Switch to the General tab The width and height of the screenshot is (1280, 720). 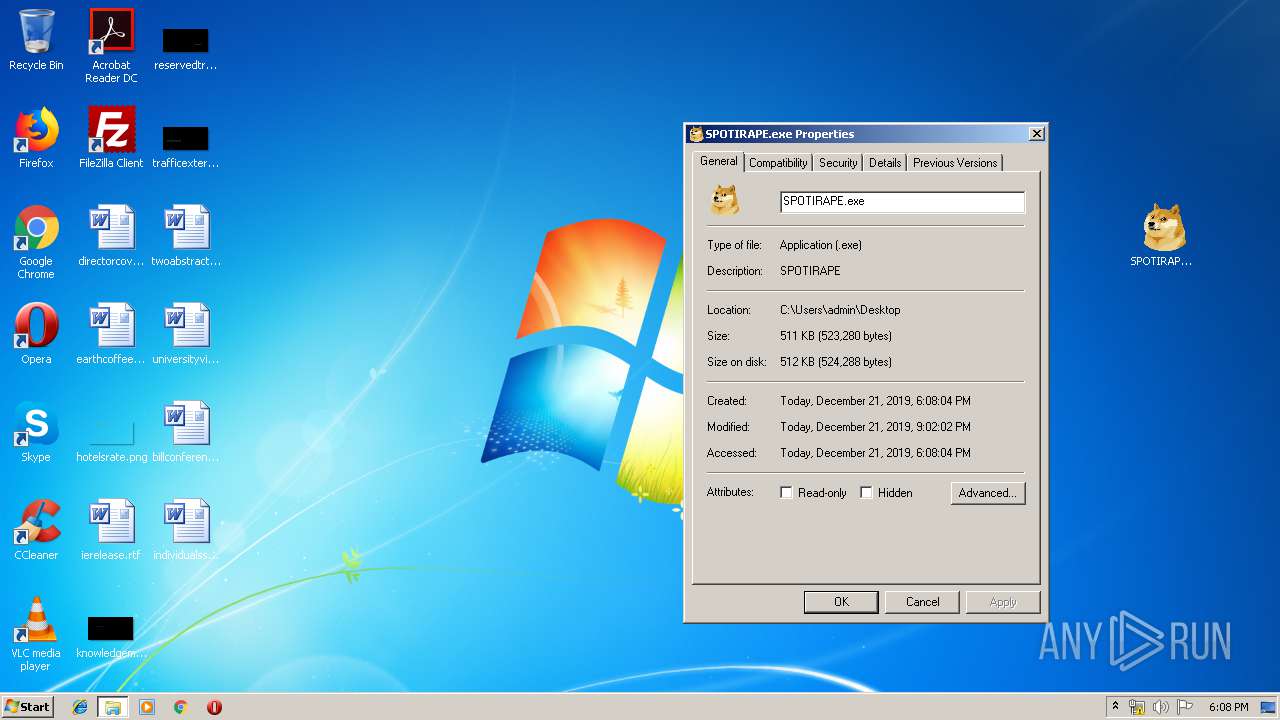(718, 161)
